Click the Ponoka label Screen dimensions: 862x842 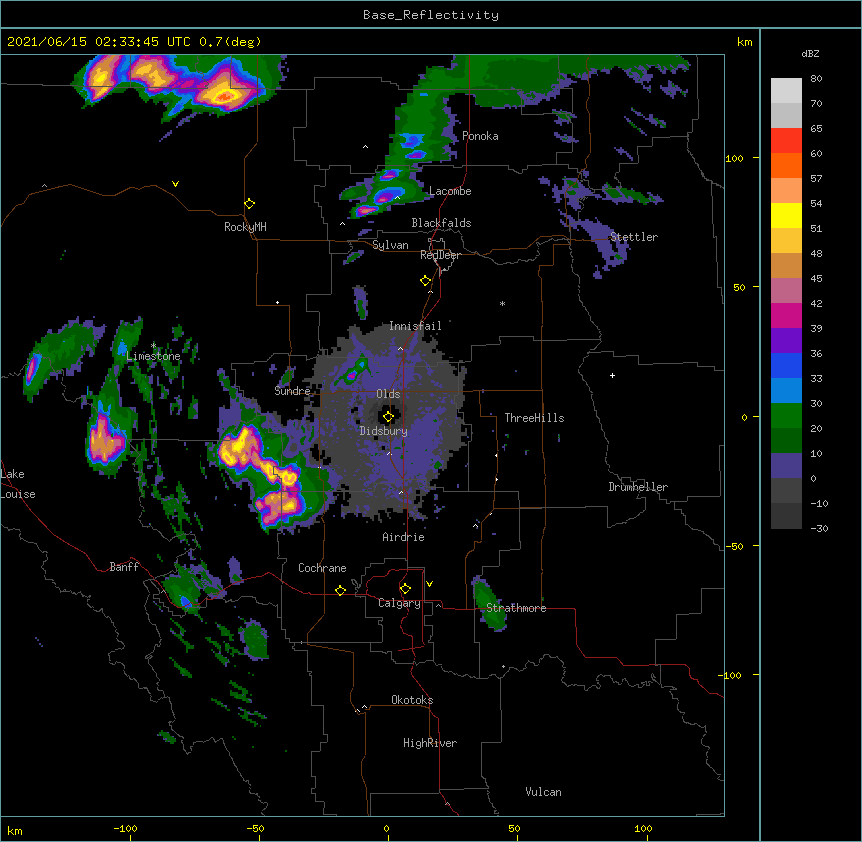click(480, 136)
